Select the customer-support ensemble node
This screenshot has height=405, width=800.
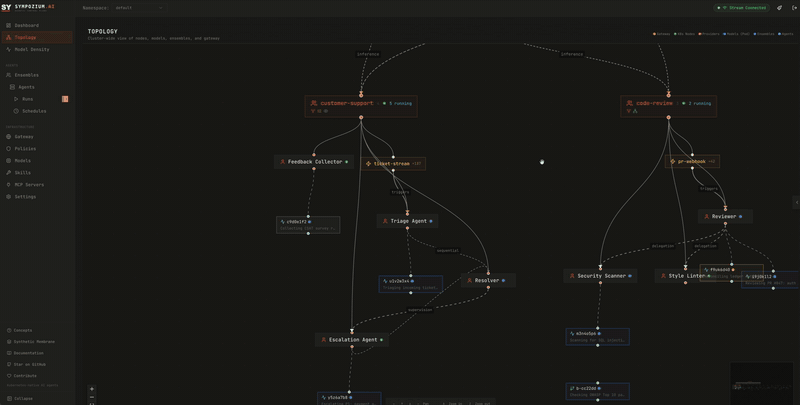361,106
